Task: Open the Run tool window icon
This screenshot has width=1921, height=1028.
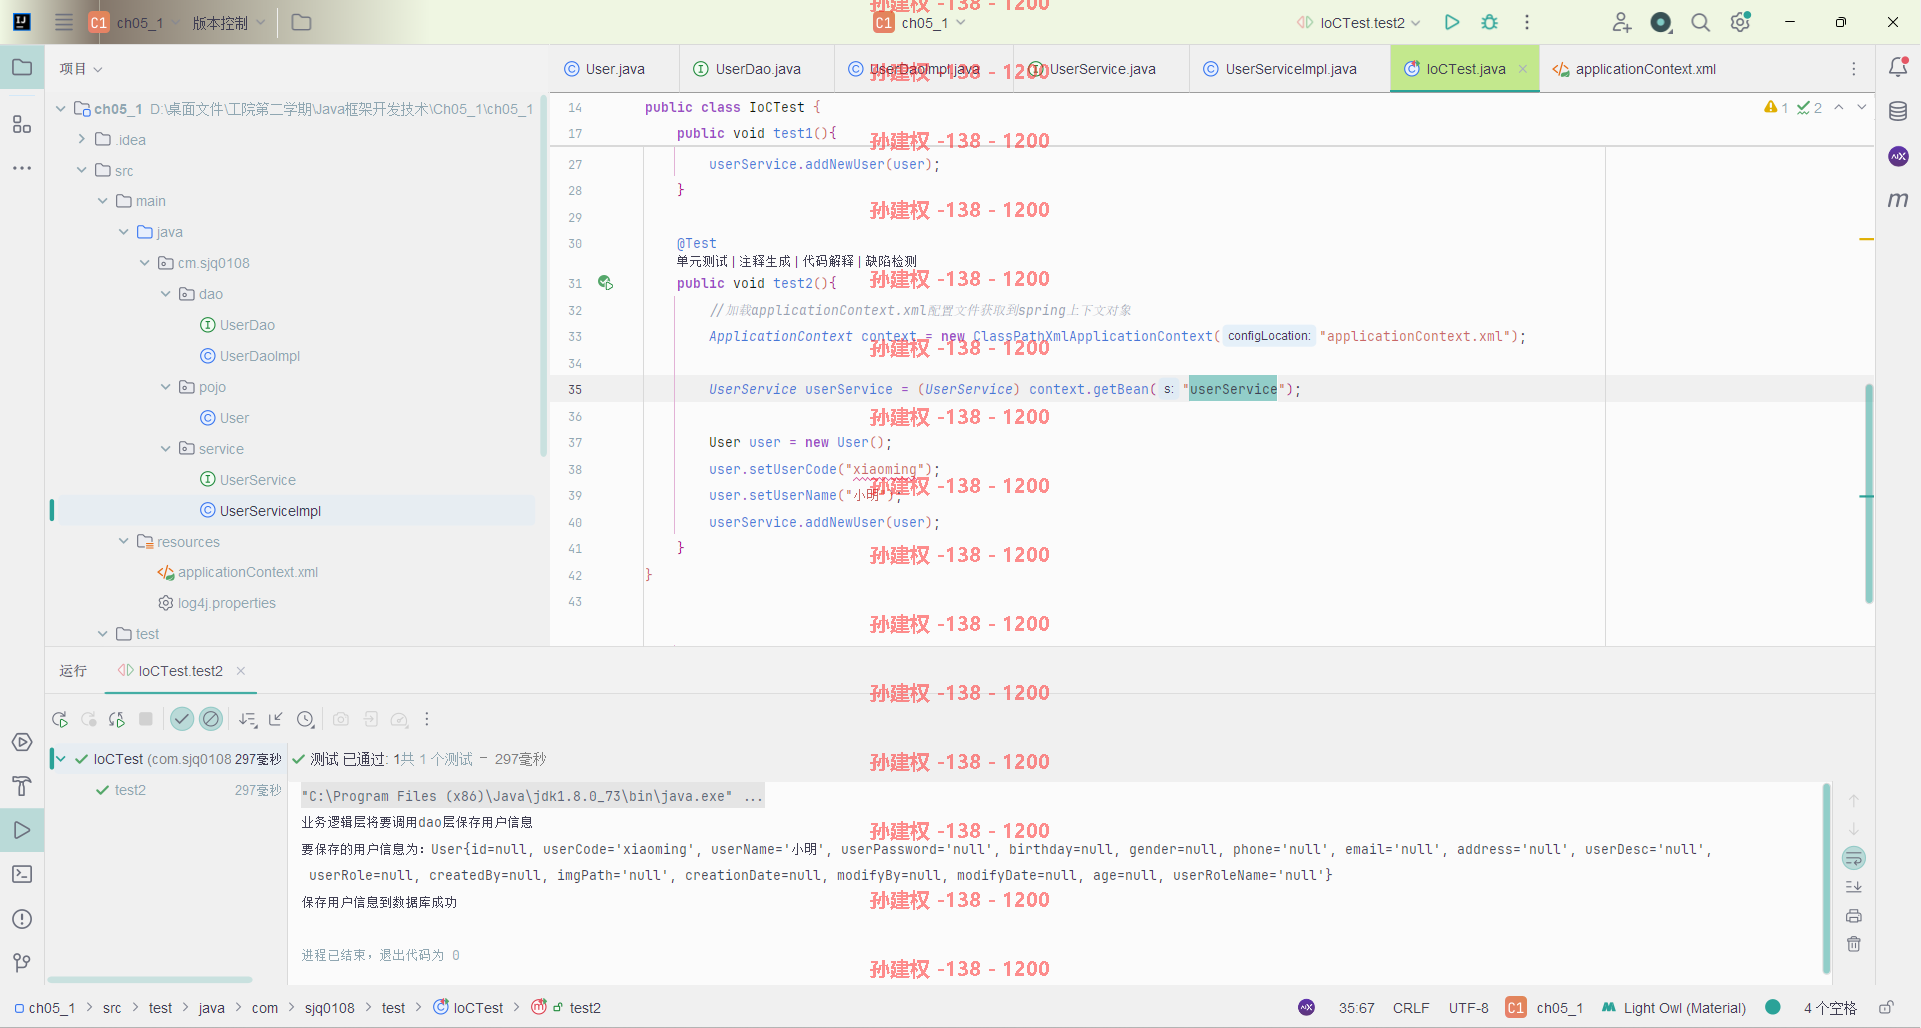Action: tap(22, 830)
